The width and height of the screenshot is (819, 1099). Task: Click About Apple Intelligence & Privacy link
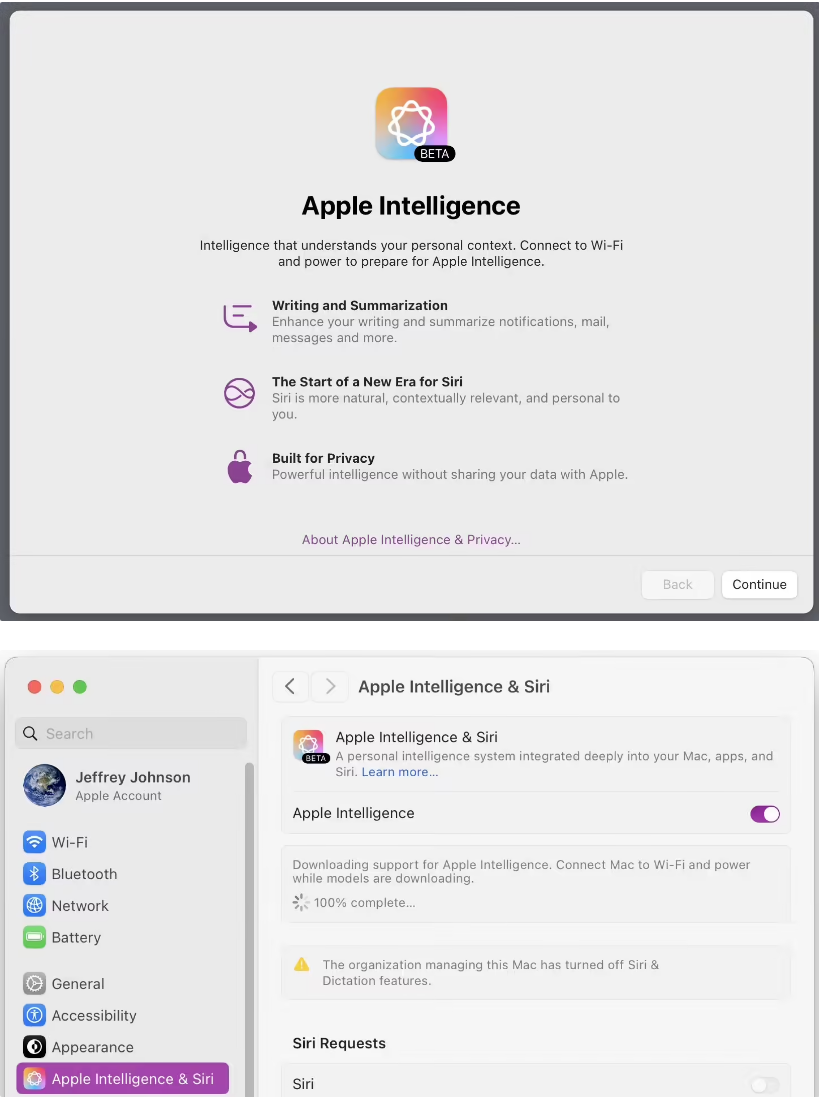pyautogui.click(x=410, y=539)
